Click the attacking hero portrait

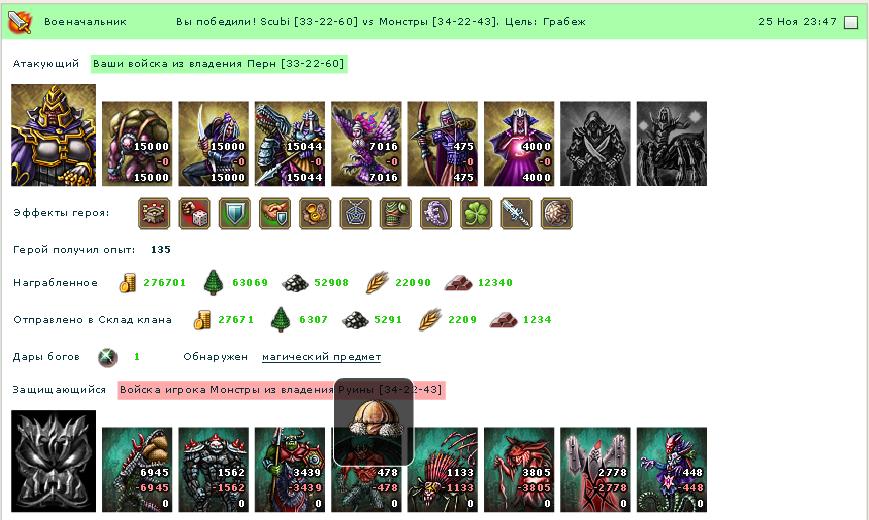coord(54,135)
